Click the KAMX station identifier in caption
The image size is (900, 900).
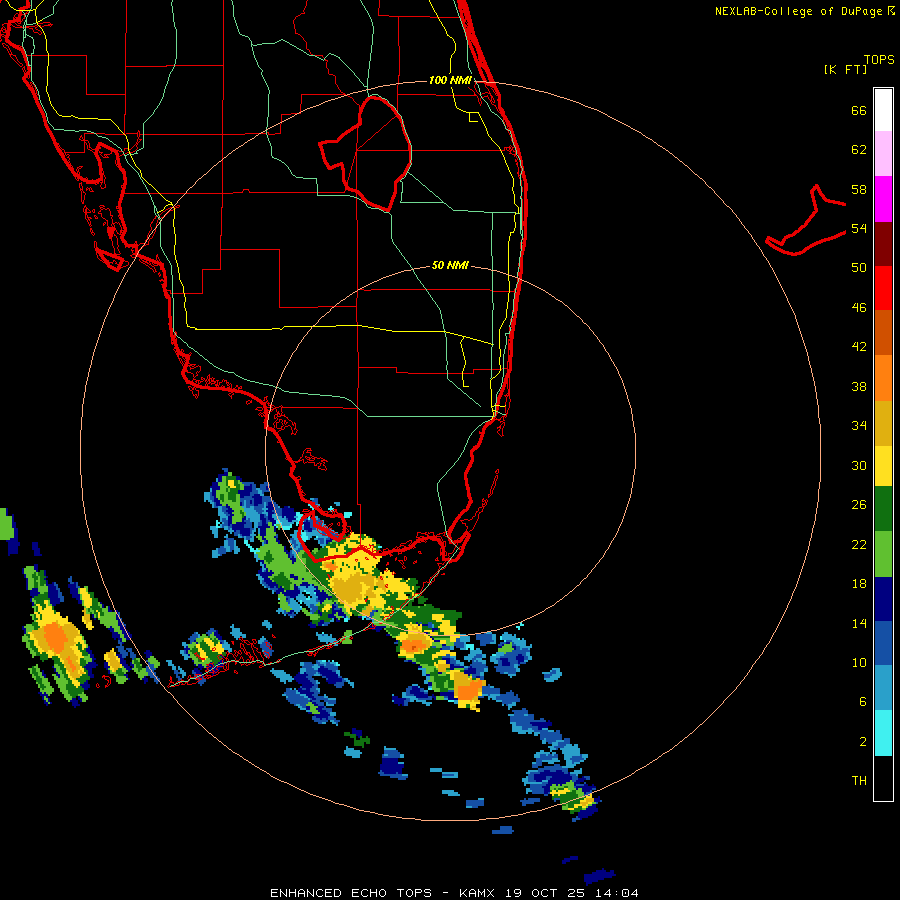click(477, 893)
